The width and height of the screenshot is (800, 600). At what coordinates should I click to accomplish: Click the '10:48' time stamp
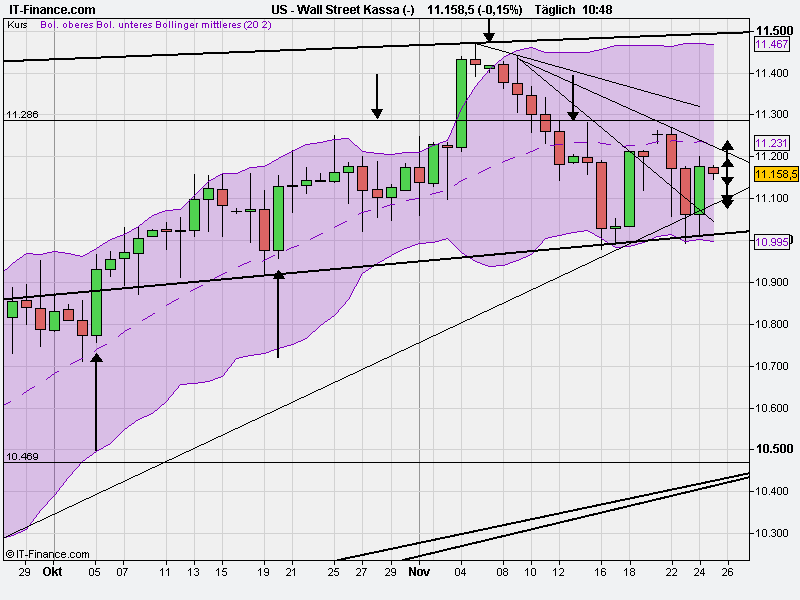596,10
